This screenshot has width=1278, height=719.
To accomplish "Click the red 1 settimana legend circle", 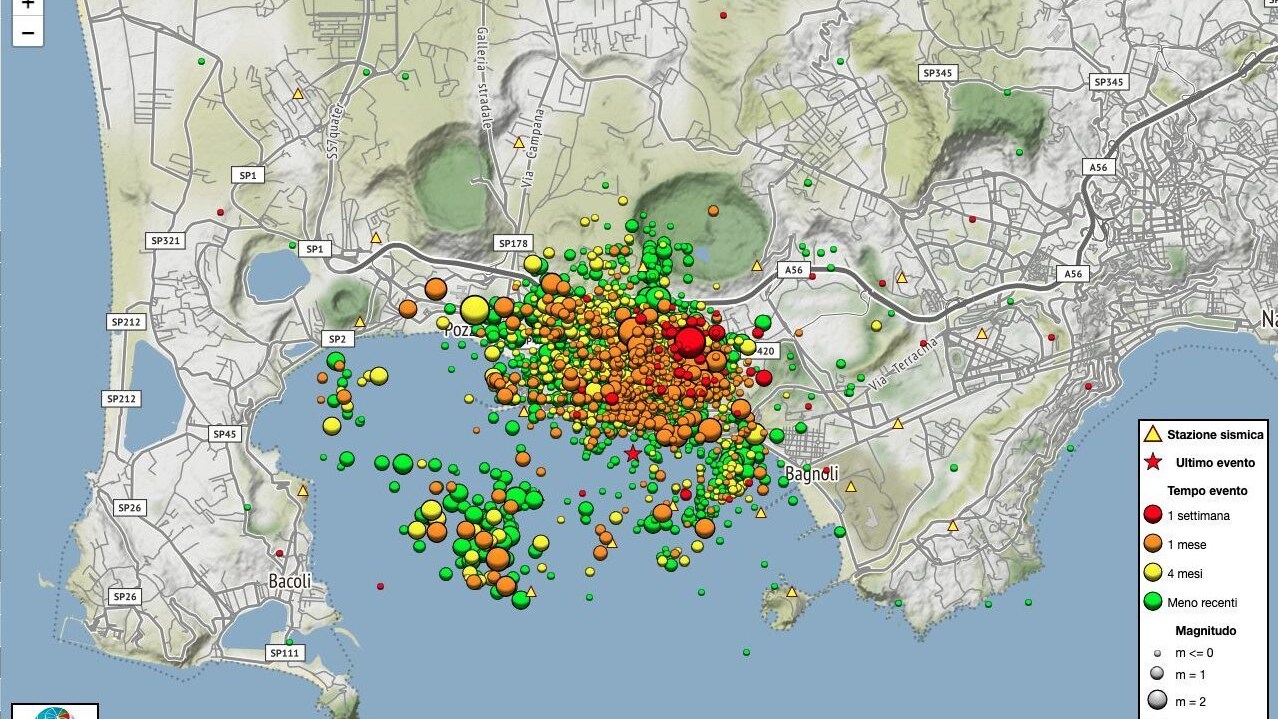I will tap(1152, 516).
